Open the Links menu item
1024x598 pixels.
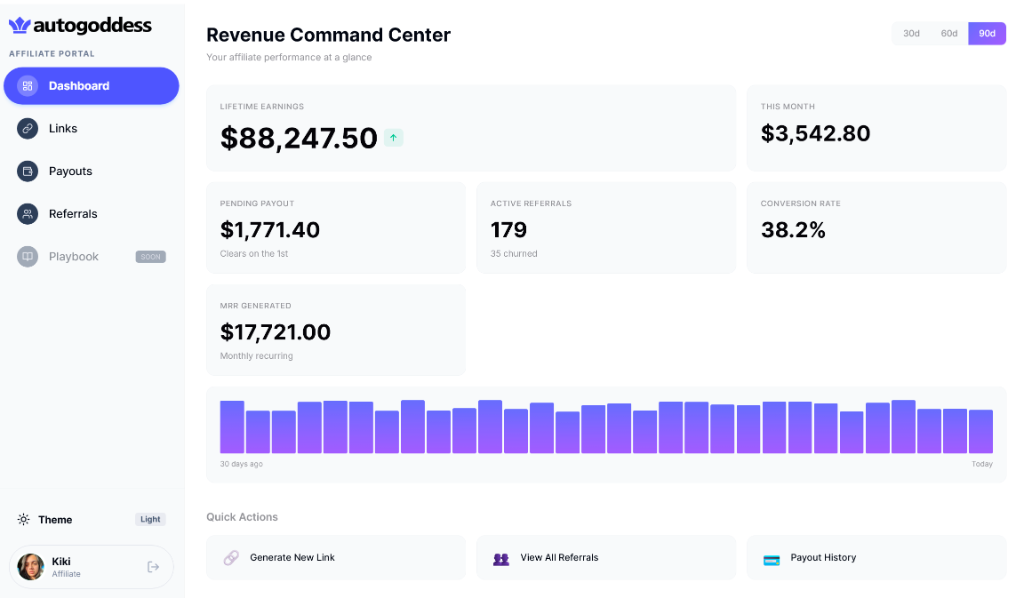pos(91,129)
